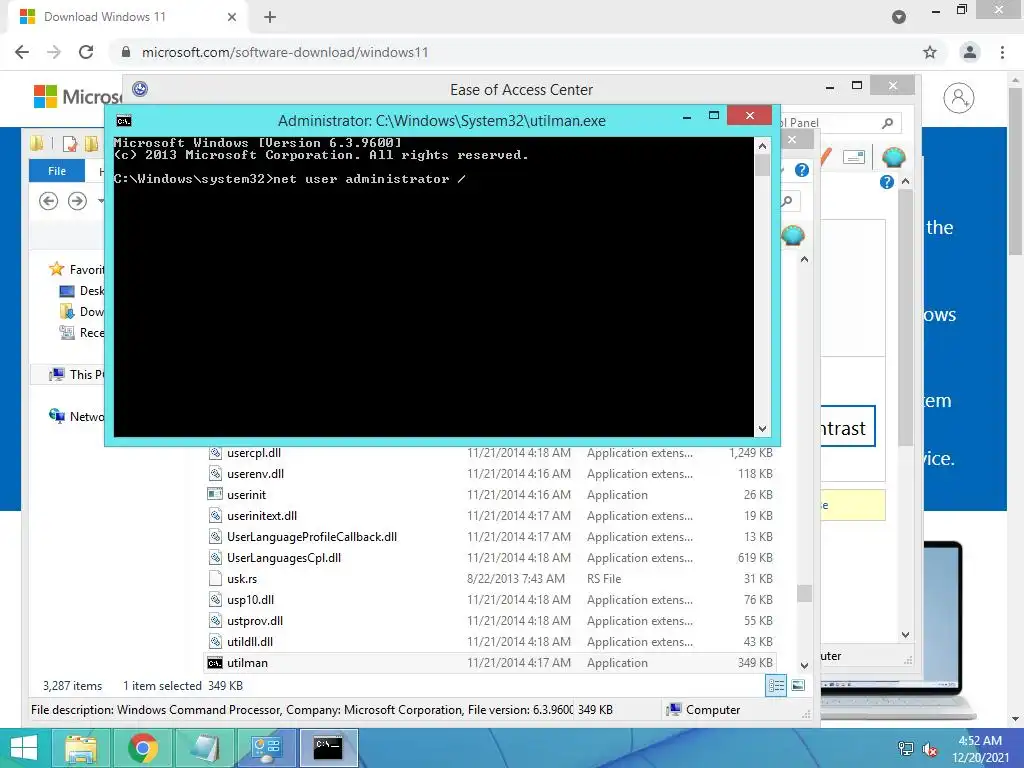Open the Chrome profile avatar

tap(970, 52)
